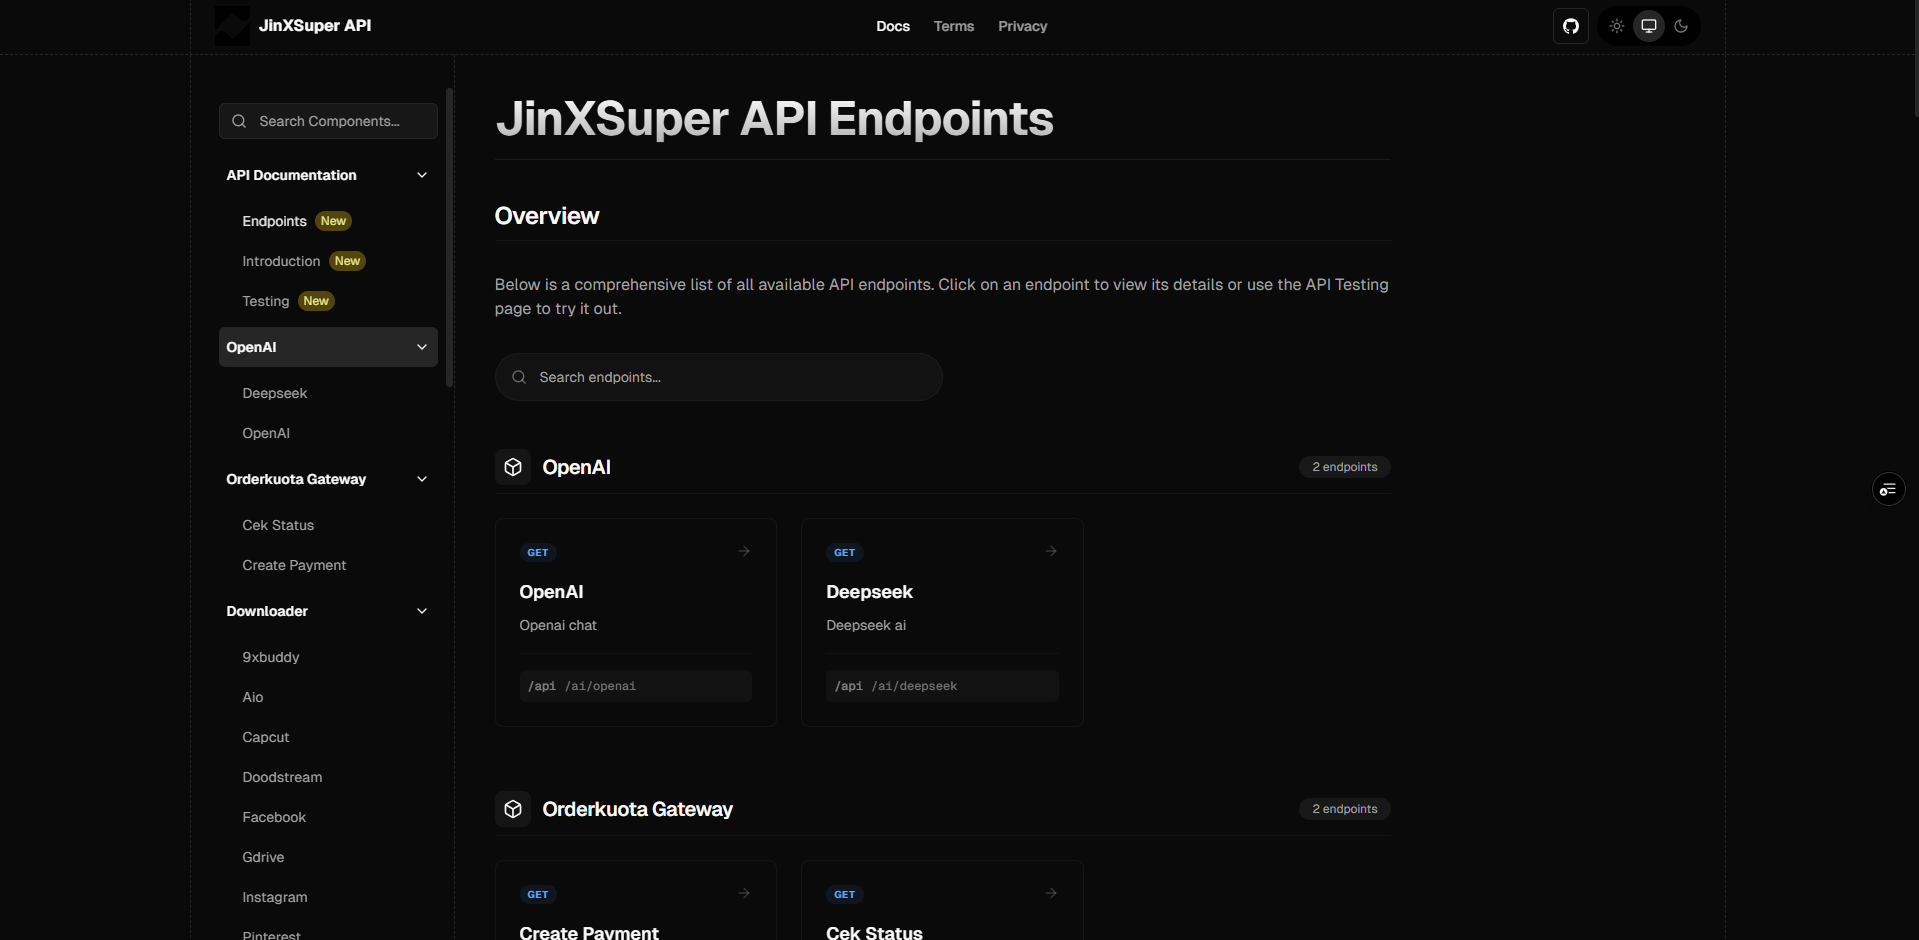Image resolution: width=1919 pixels, height=940 pixels.
Task: Focus the Search endpoints input field
Action: click(x=718, y=377)
